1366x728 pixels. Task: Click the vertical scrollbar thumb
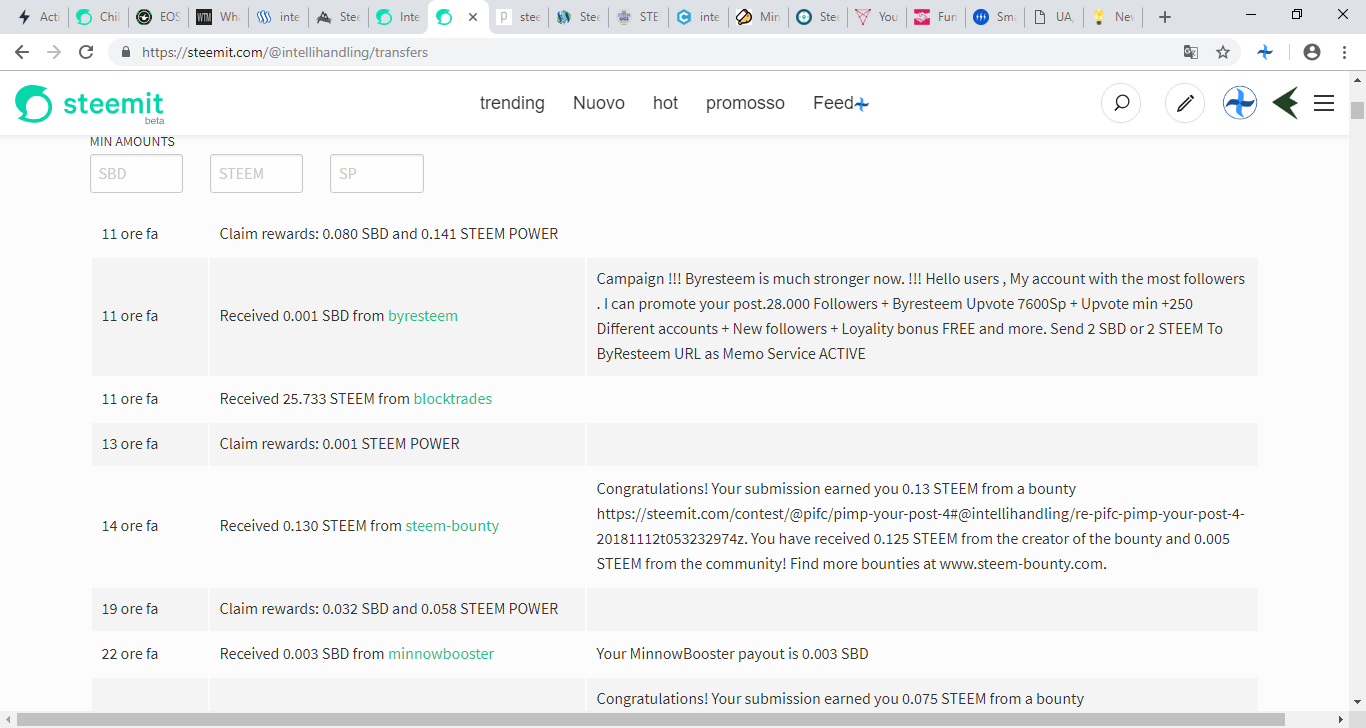1357,110
